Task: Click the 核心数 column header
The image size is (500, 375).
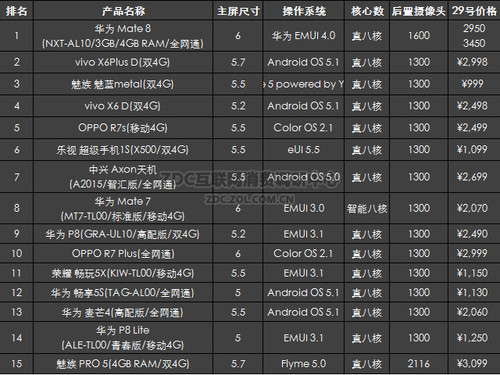Action: click(367, 11)
